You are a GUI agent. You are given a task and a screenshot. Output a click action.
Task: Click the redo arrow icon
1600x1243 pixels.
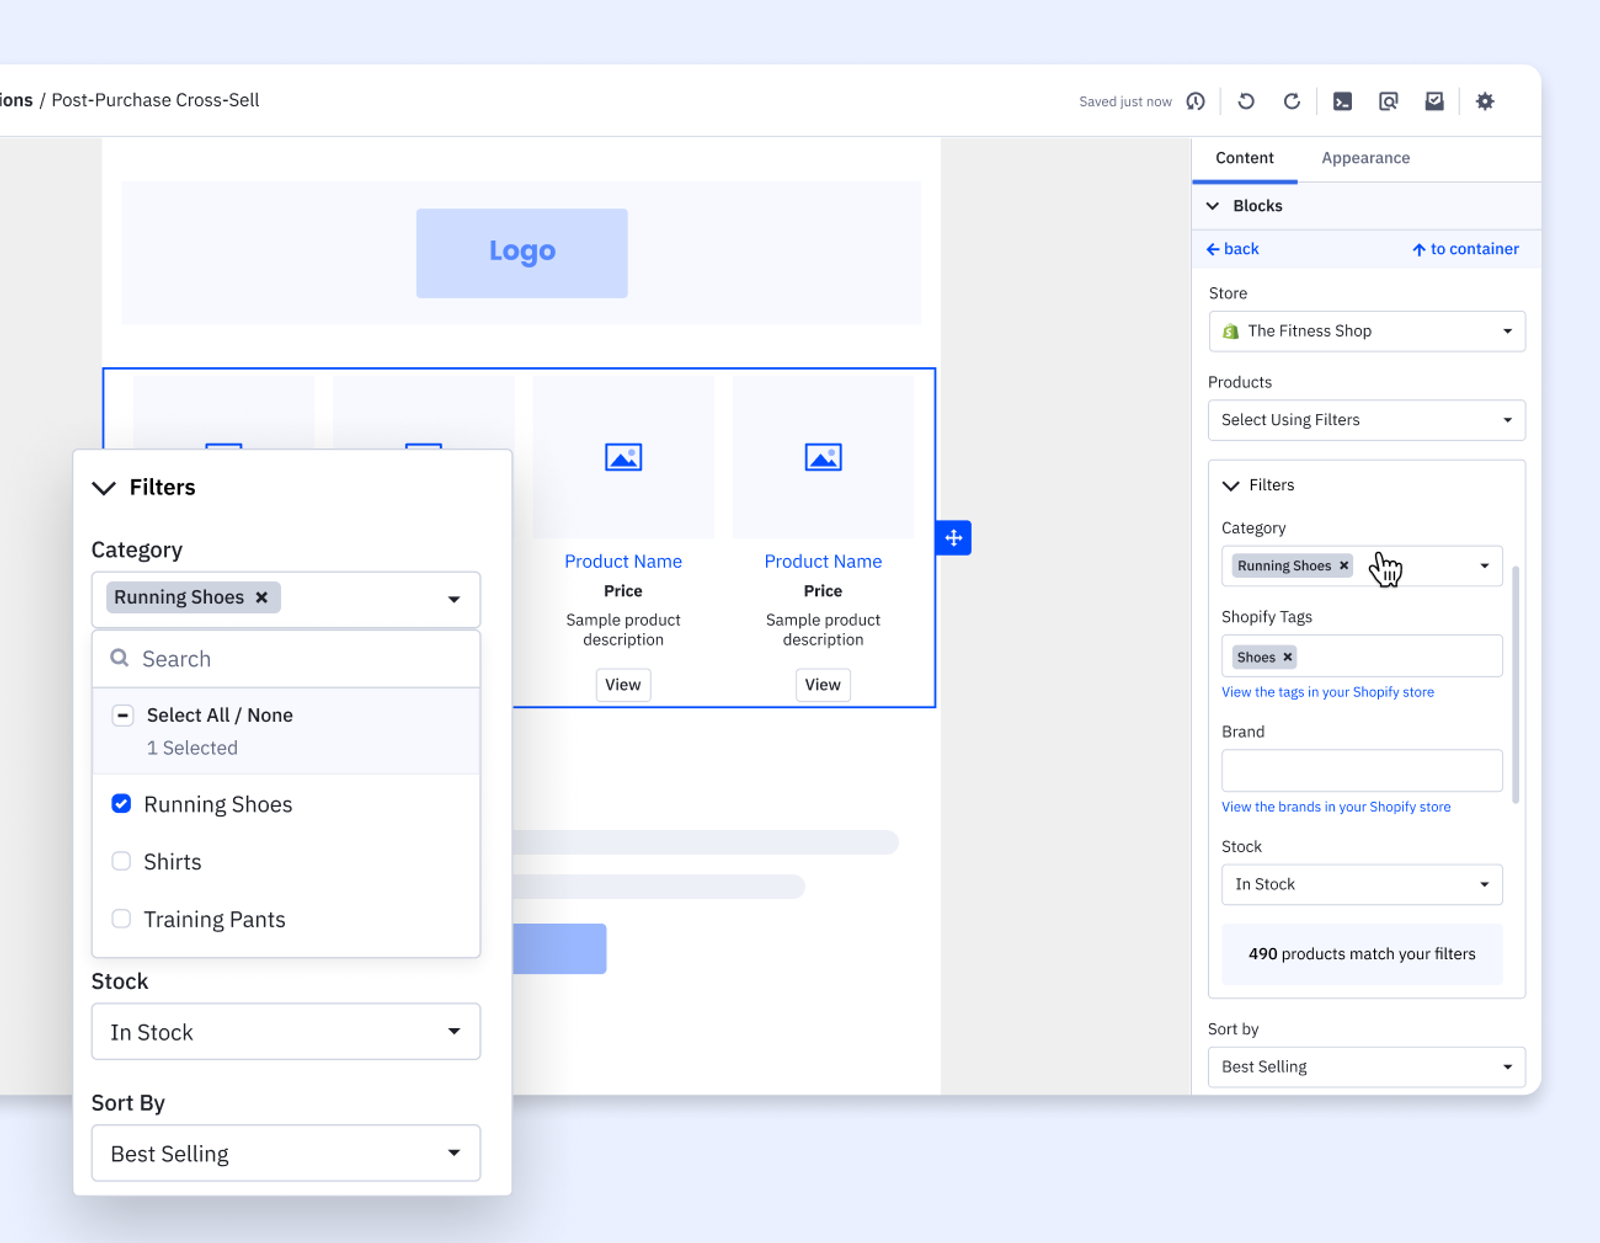[x=1292, y=101]
